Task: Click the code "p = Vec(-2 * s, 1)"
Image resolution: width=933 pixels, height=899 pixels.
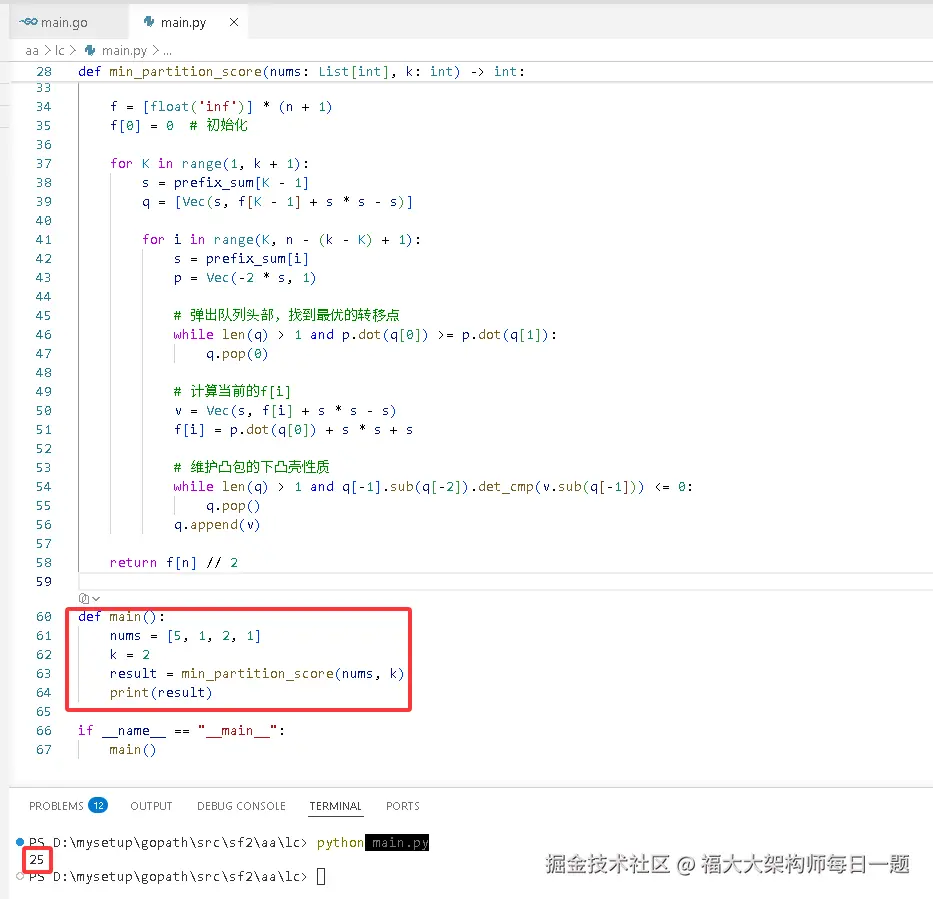Action: (245, 278)
